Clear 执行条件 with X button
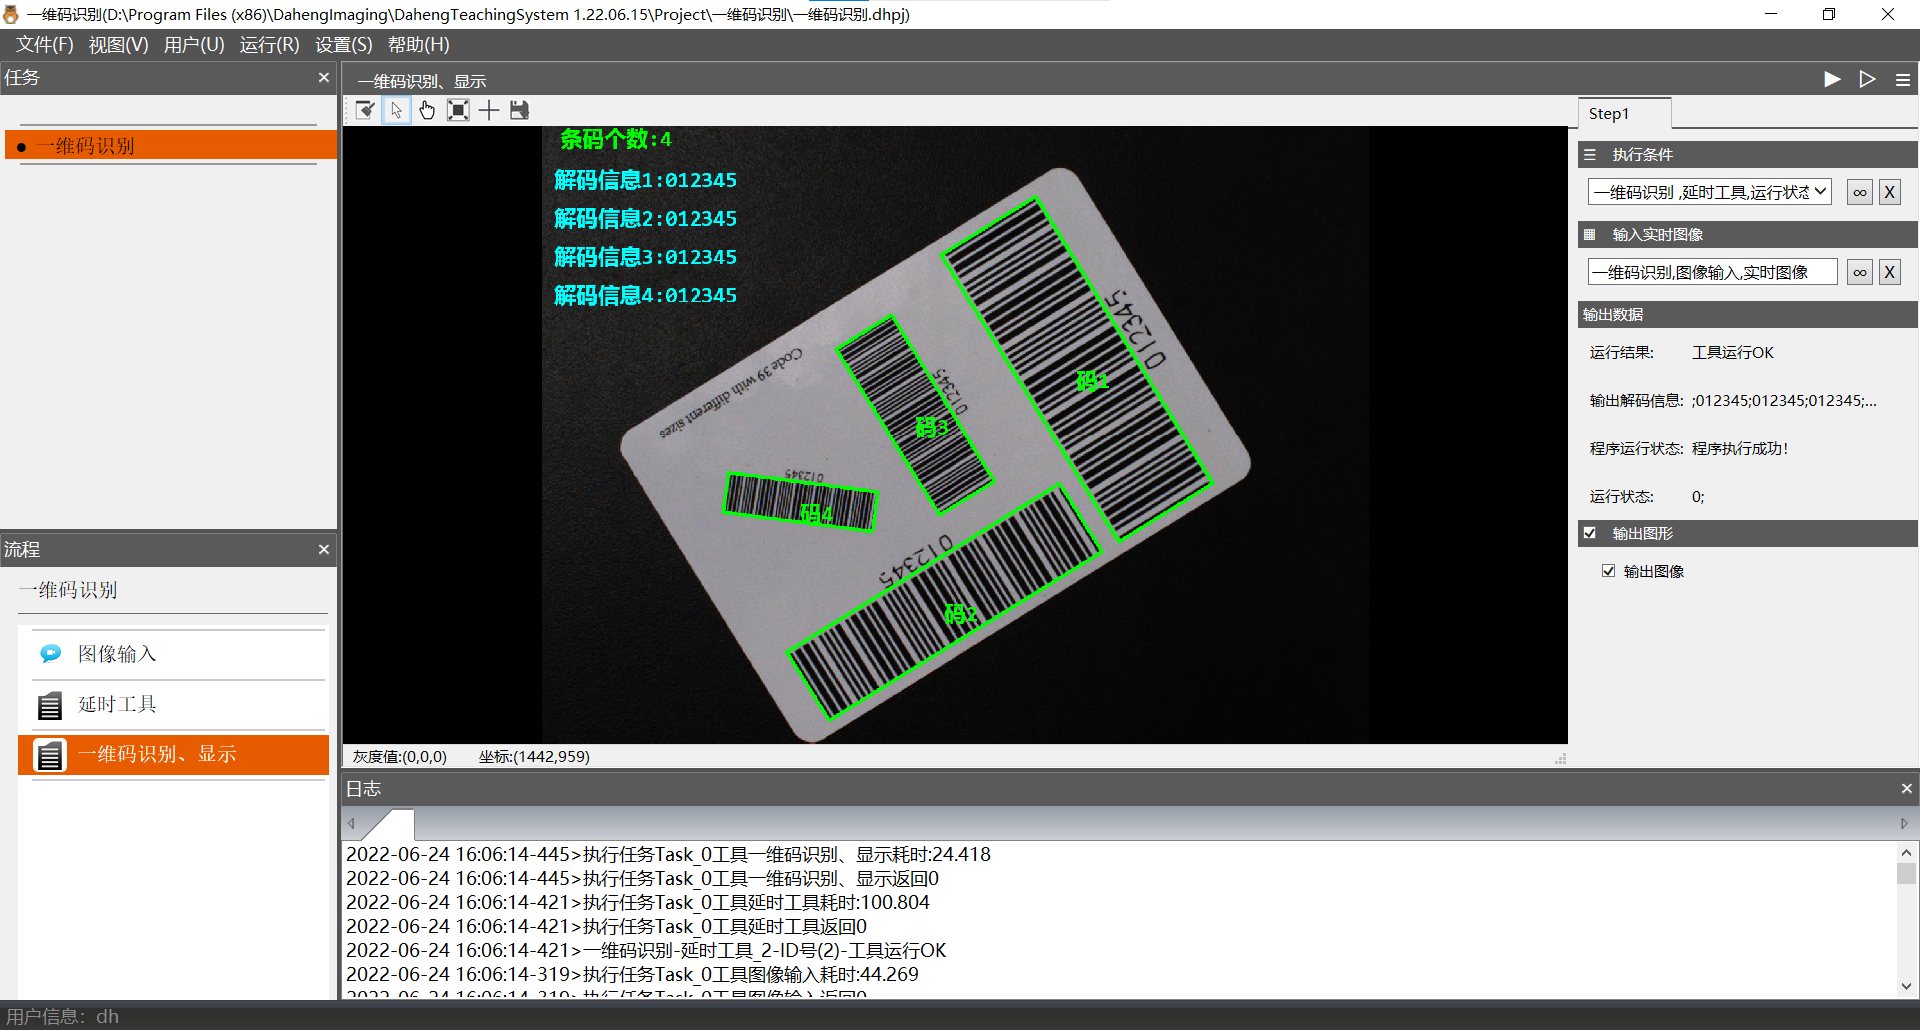Image resolution: width=1920 pixels, height=1030 pixels. point(1890,192)
